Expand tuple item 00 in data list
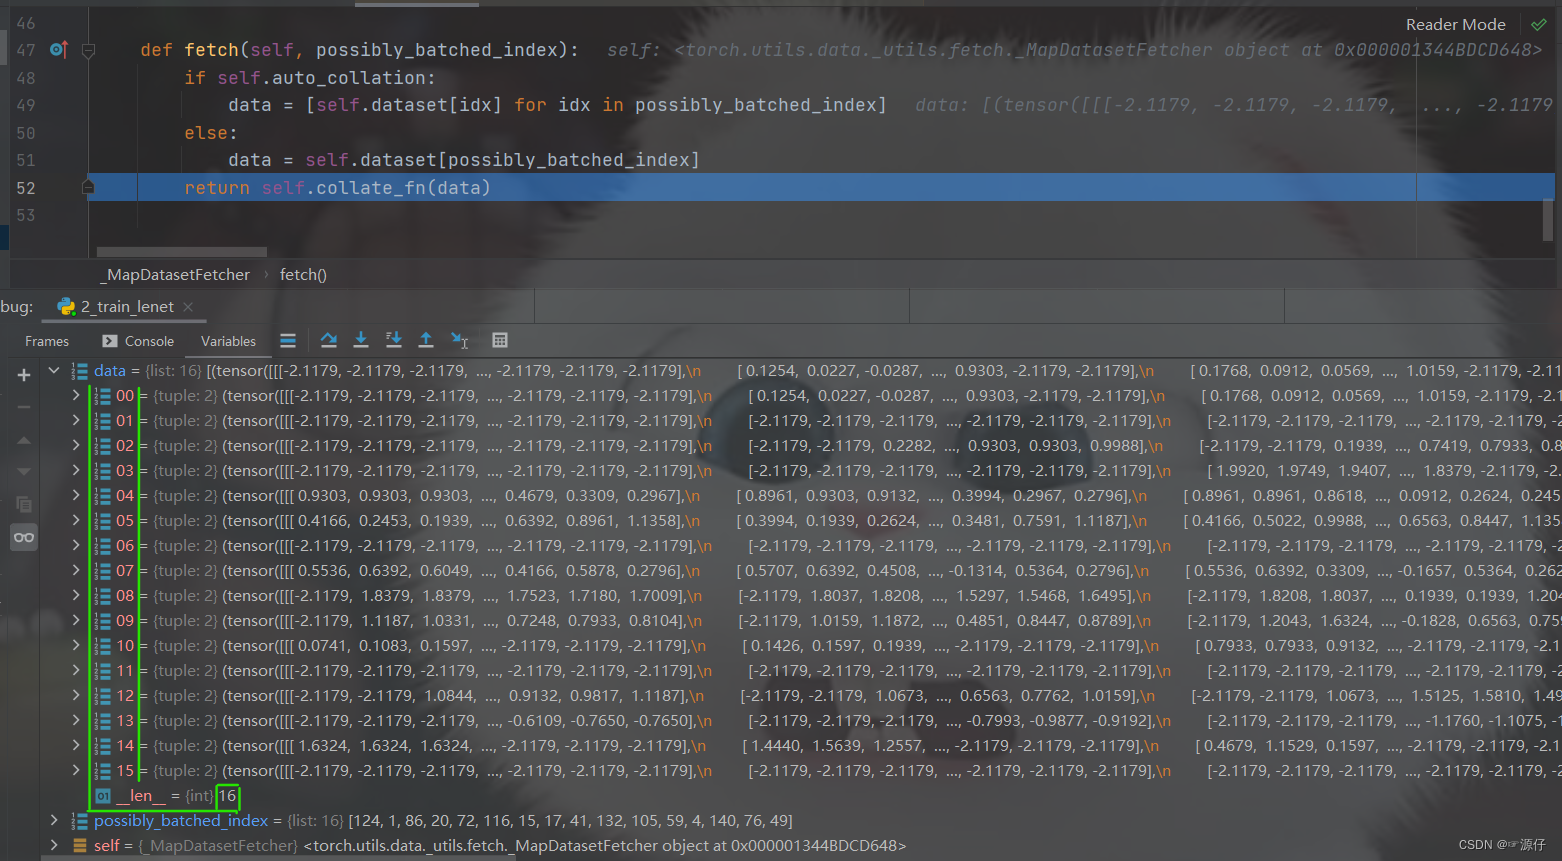 [76, 396]
